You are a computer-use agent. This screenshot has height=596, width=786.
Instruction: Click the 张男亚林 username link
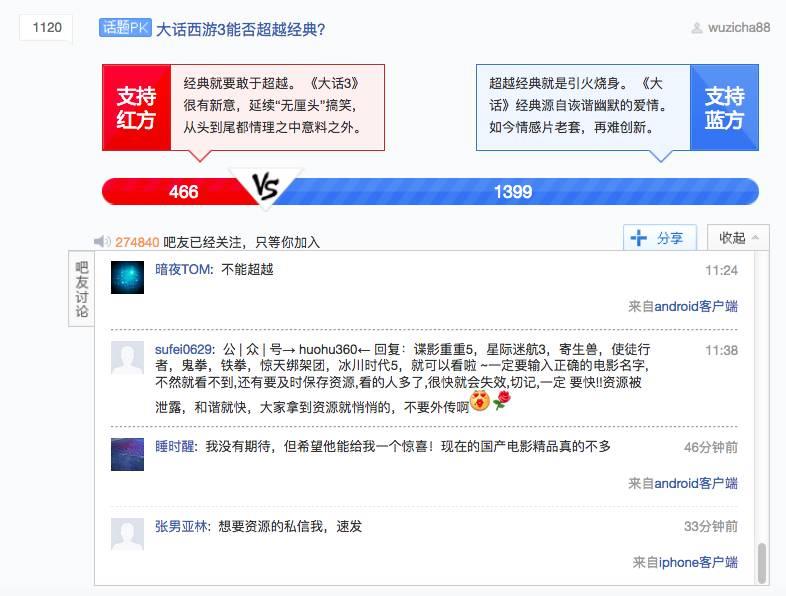pyautogui.click(x=180, y=526)
